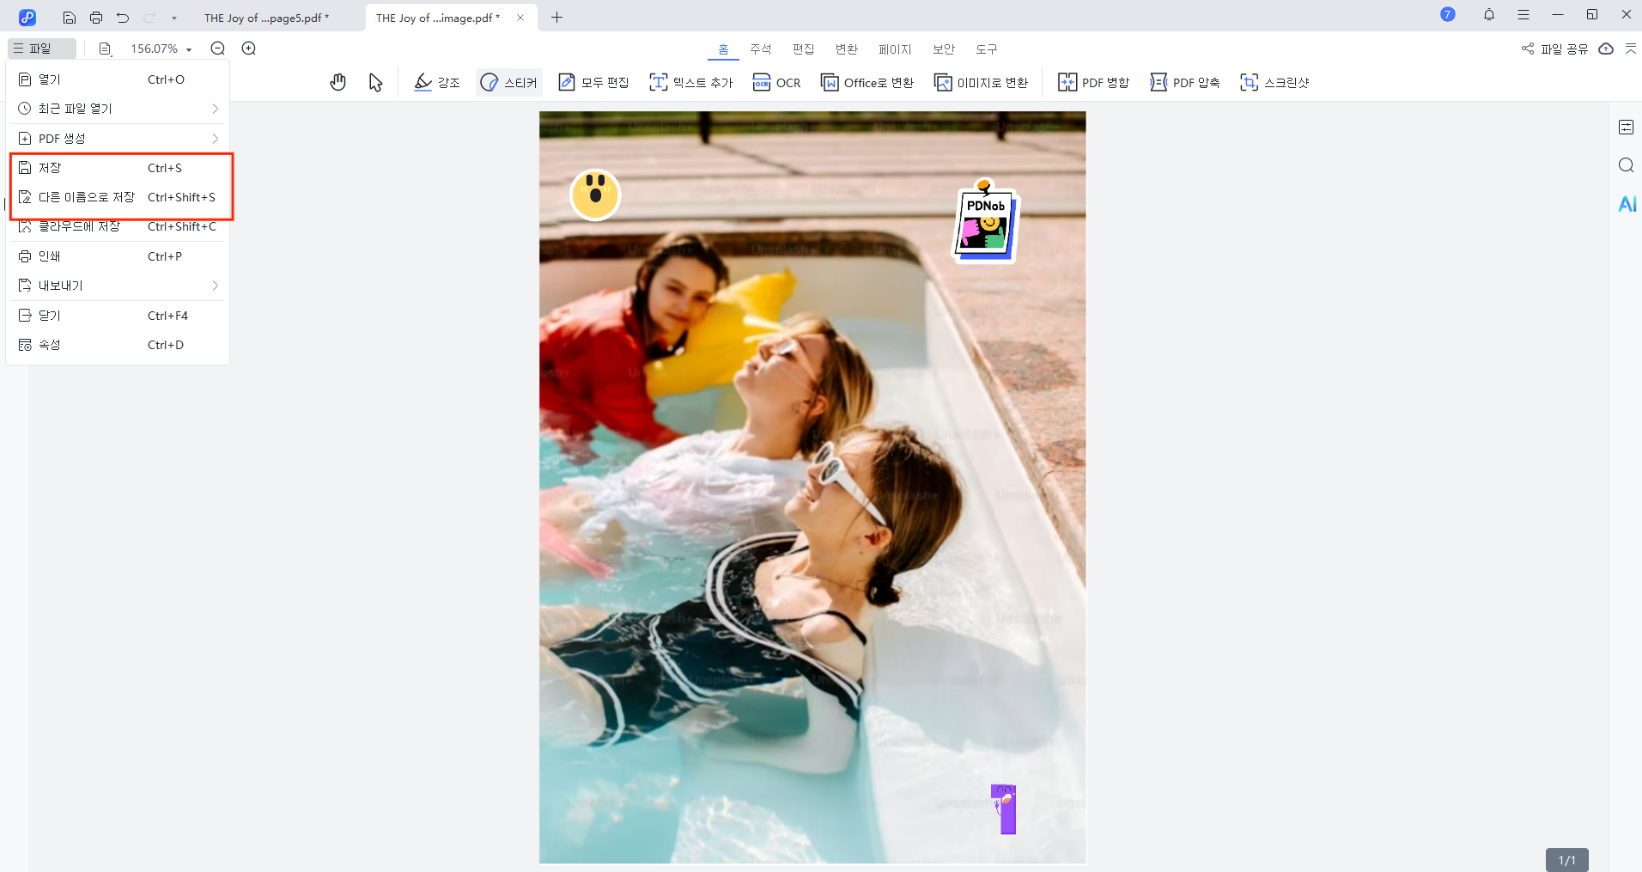This screenshot has height=872, width=1642.
Task: Select the purple sticker at page bottom
Action: (1004, 809)
